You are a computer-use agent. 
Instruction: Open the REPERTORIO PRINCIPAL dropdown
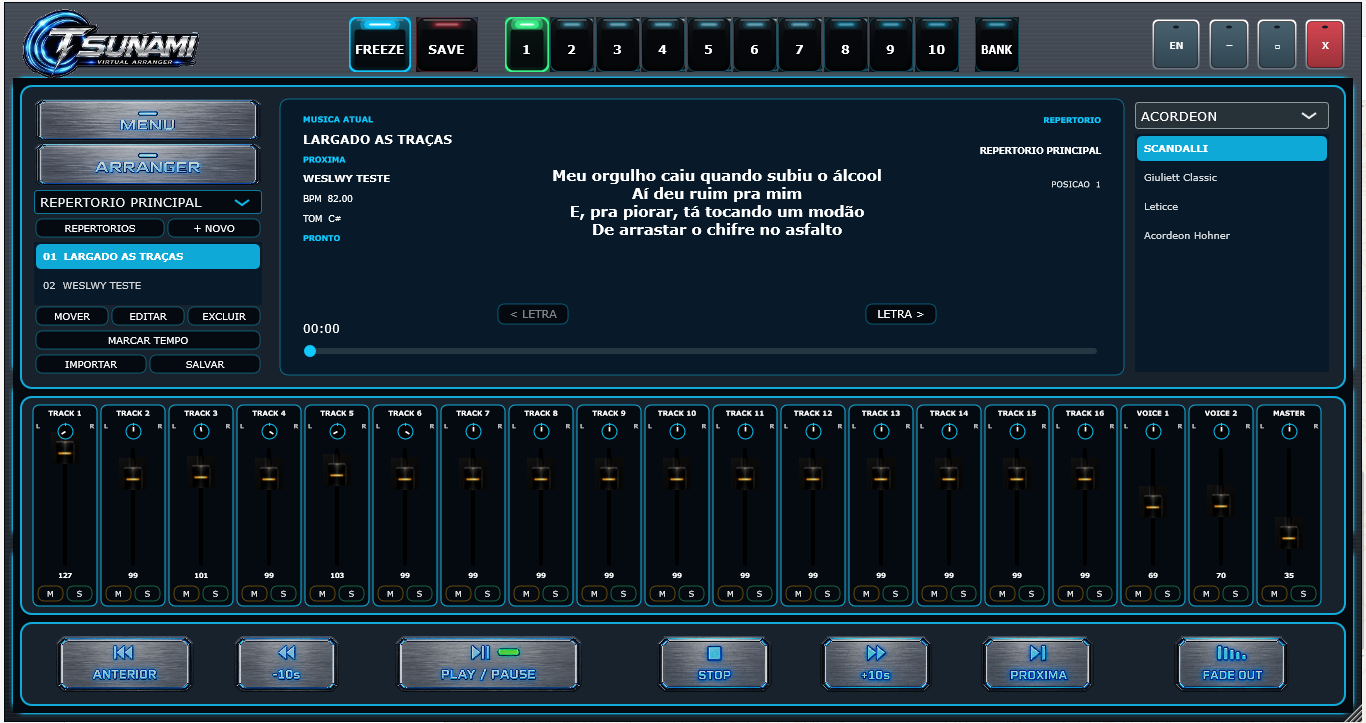coord(148,202)
